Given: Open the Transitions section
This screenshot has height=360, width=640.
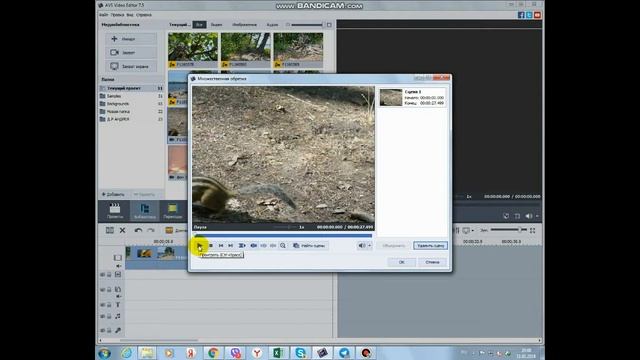Looking at the screenshot, I should [173, 211].
